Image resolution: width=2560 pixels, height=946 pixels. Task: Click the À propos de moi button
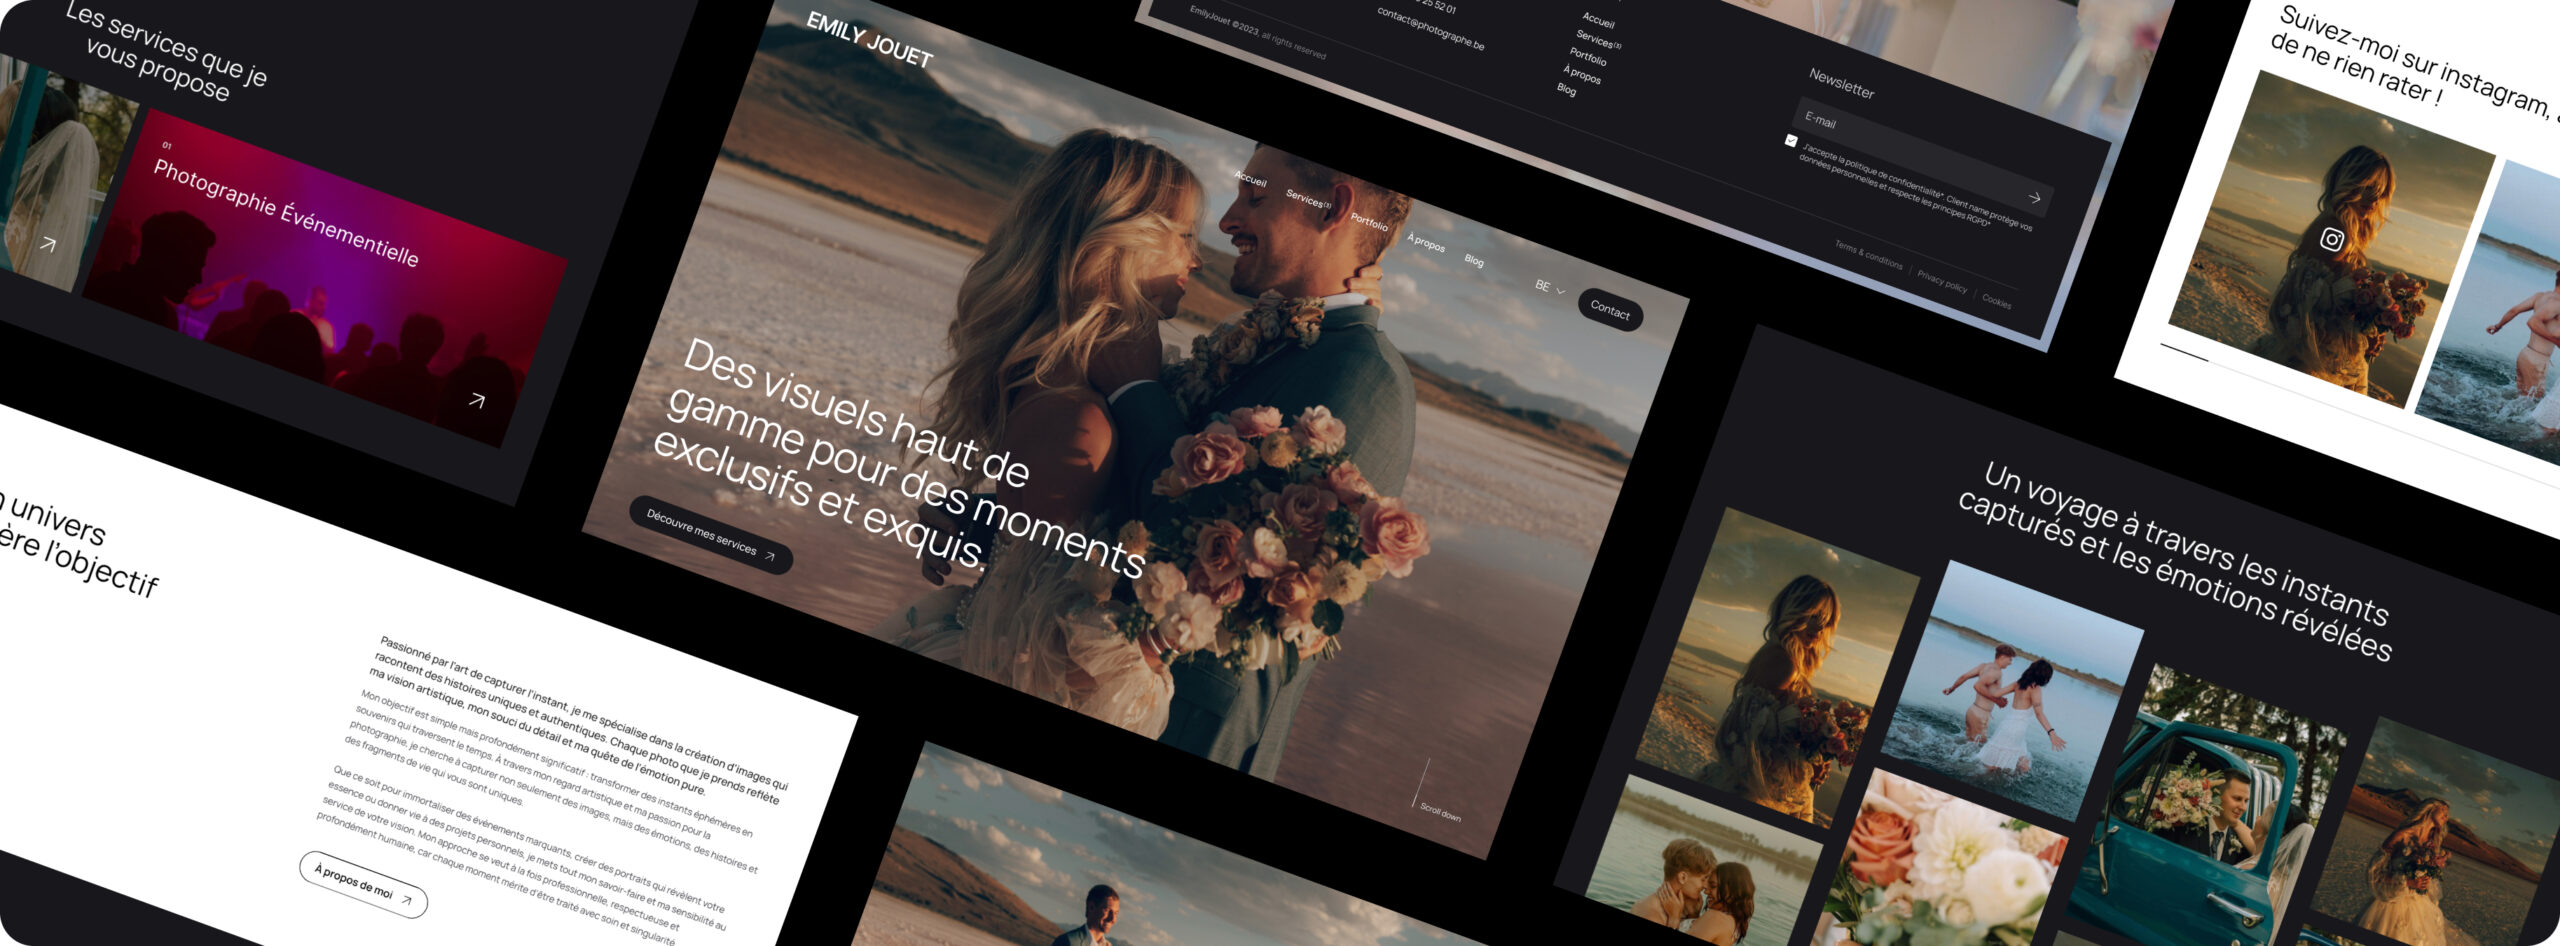[x=363, y=884]
